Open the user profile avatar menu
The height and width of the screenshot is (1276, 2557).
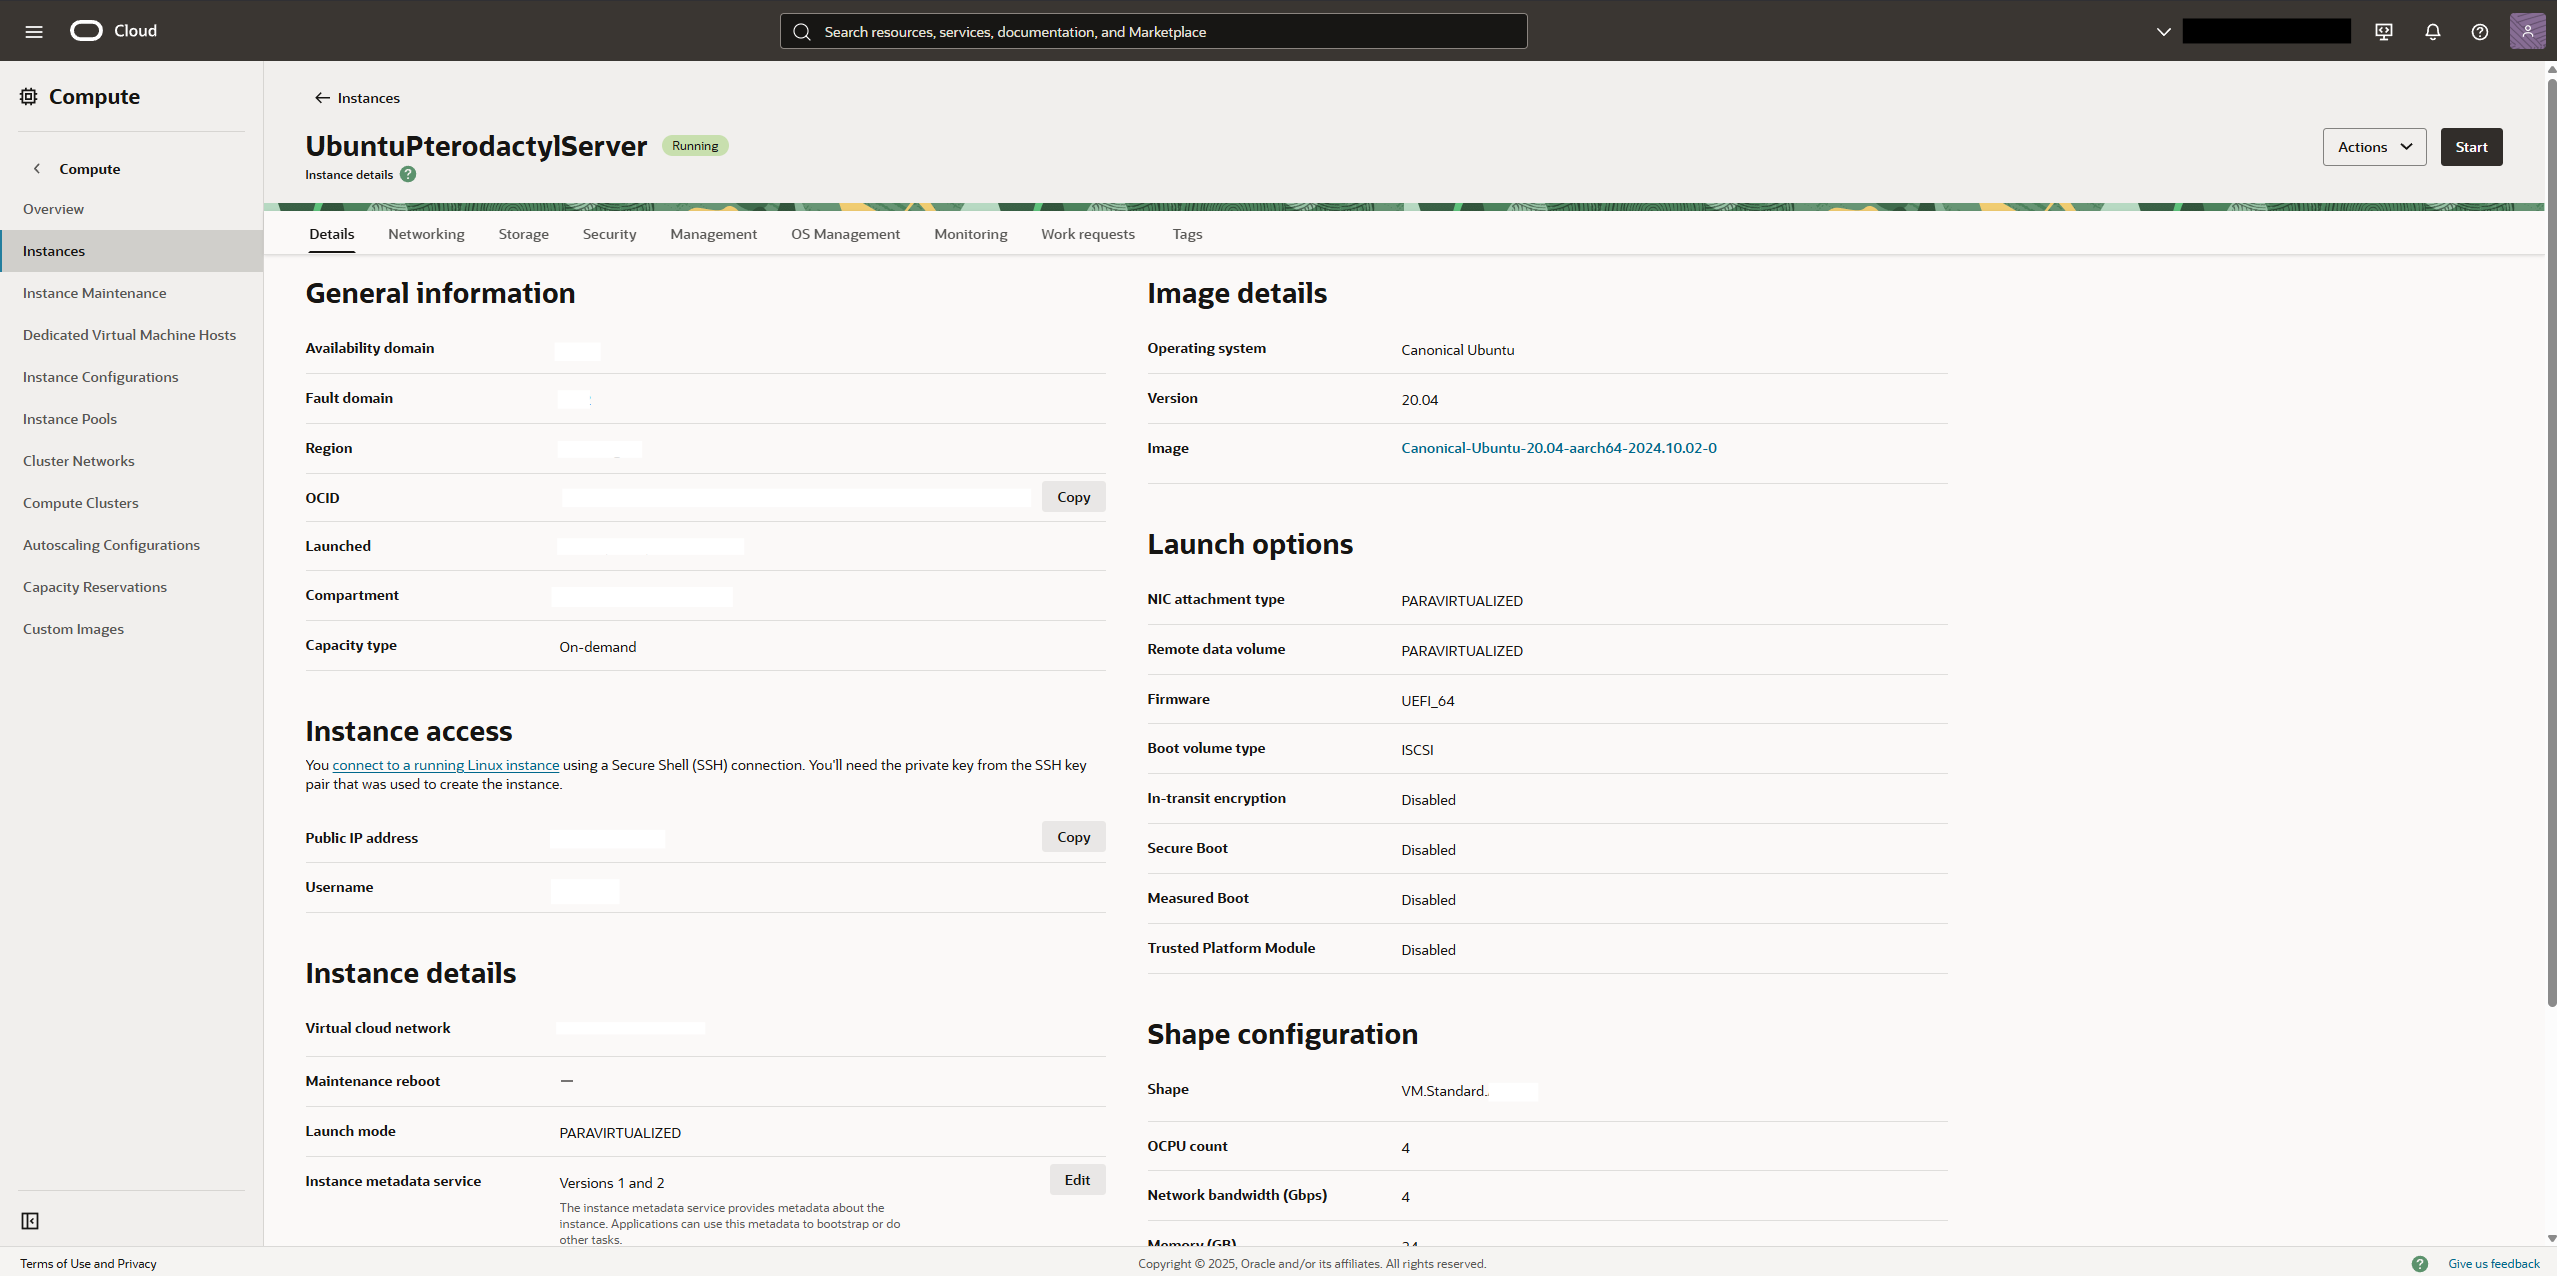[2527, 31]
